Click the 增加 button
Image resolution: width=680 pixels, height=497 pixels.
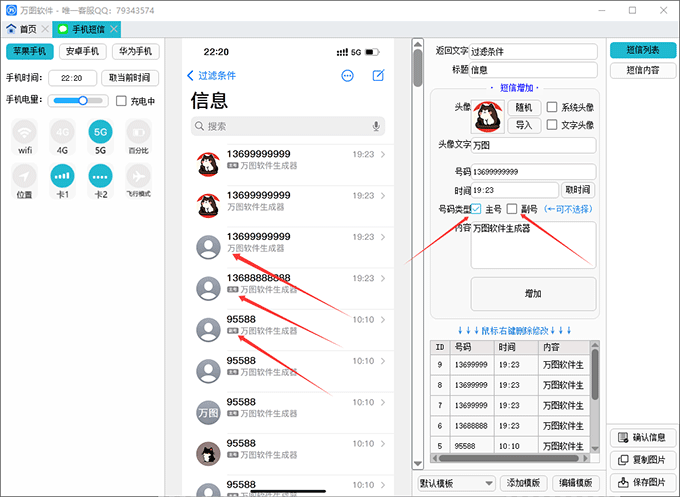tap(533, 294)
